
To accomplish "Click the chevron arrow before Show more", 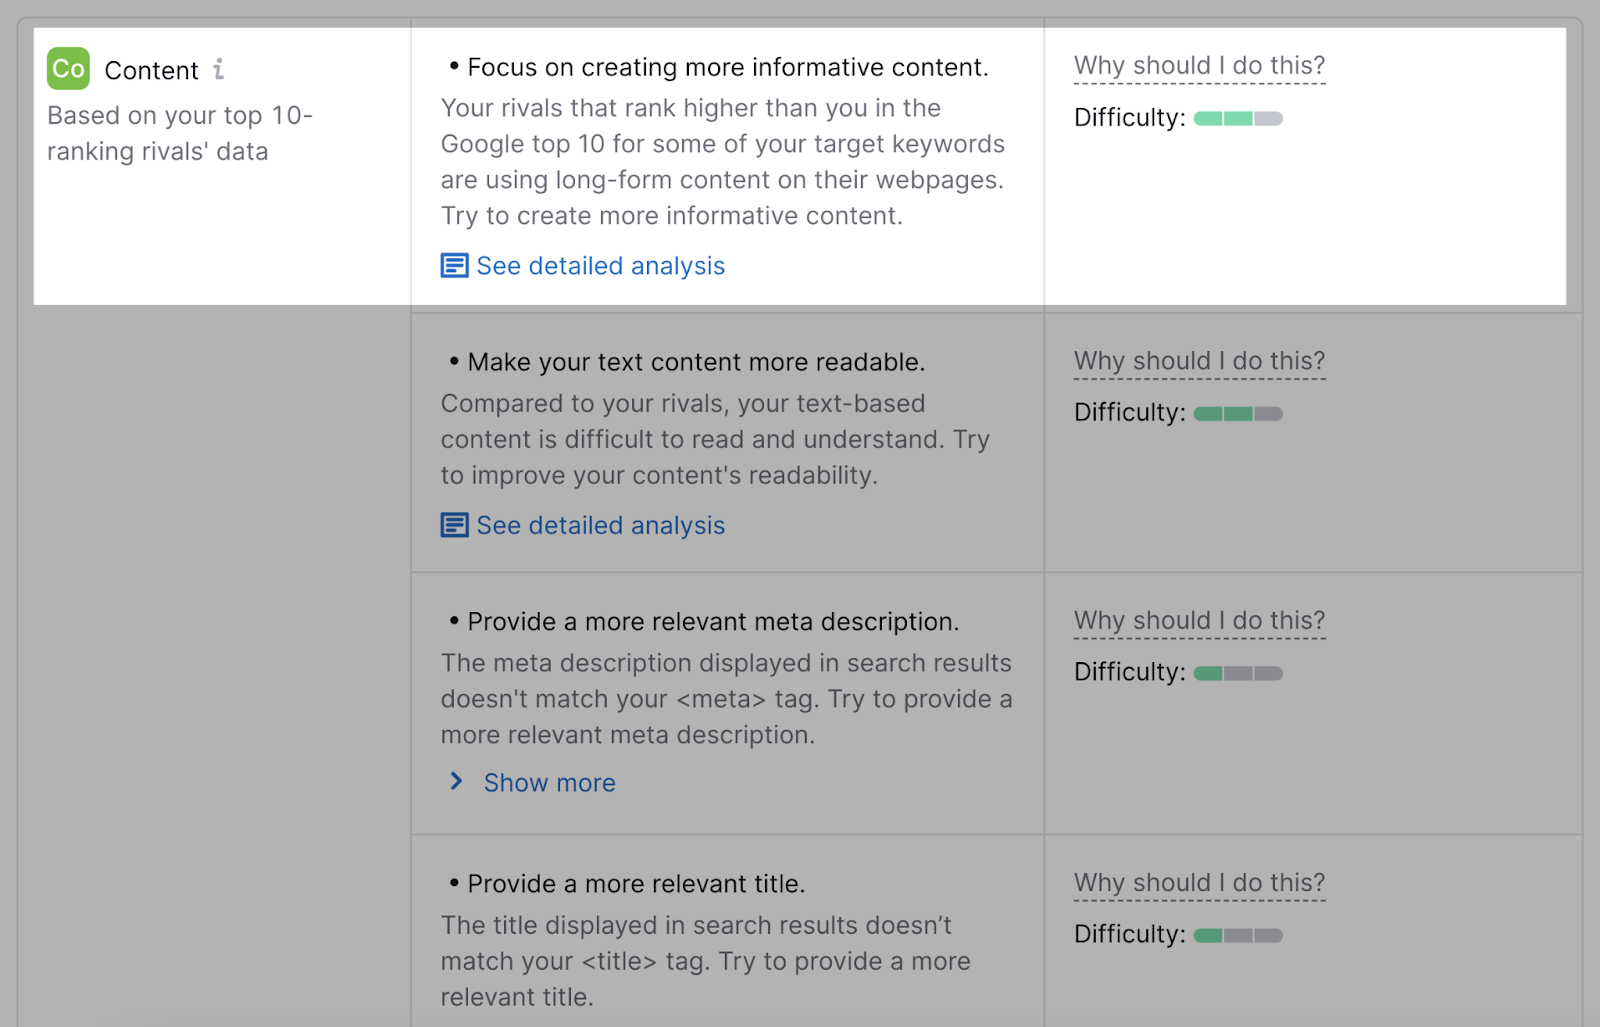I will pos(457,781).
